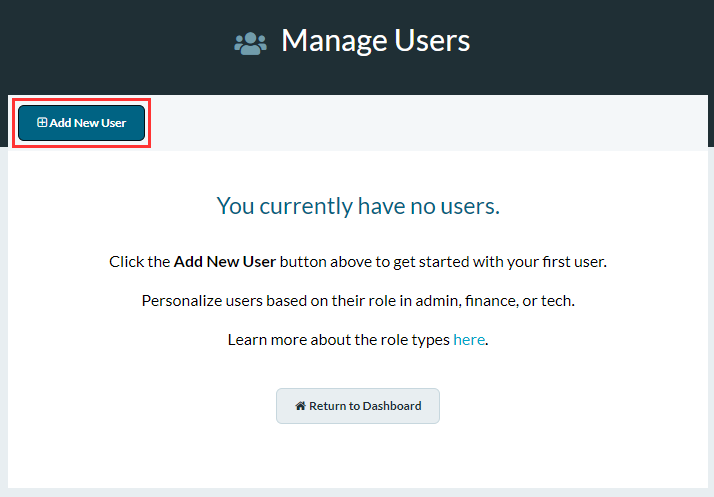Image resolution: width=714 pixels, height=497 pixels.
Task: Click the plus-square icon on Add New User
Action: [x=42, y=122]
